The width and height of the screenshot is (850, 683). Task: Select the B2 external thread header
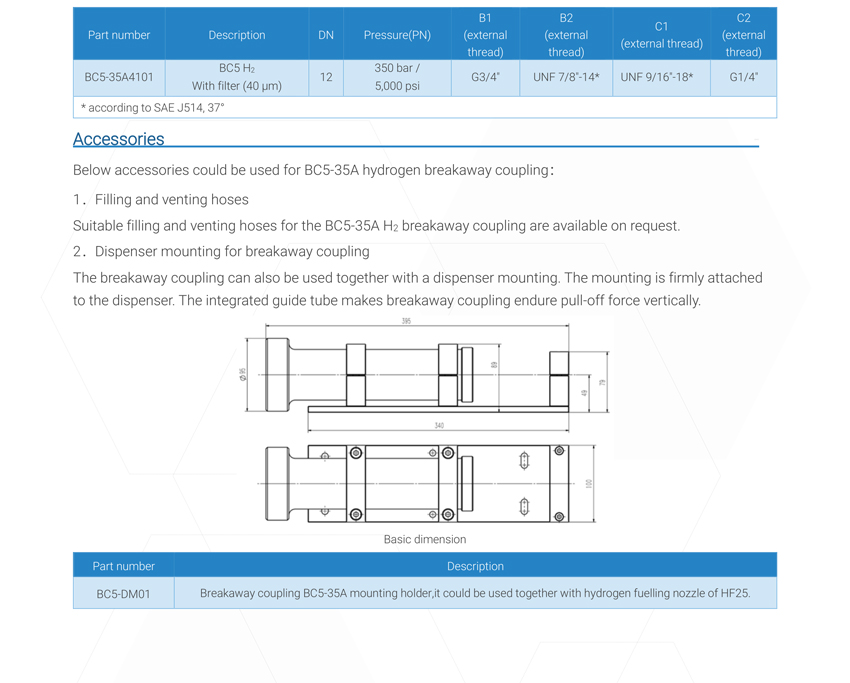[x=566, y=35]
